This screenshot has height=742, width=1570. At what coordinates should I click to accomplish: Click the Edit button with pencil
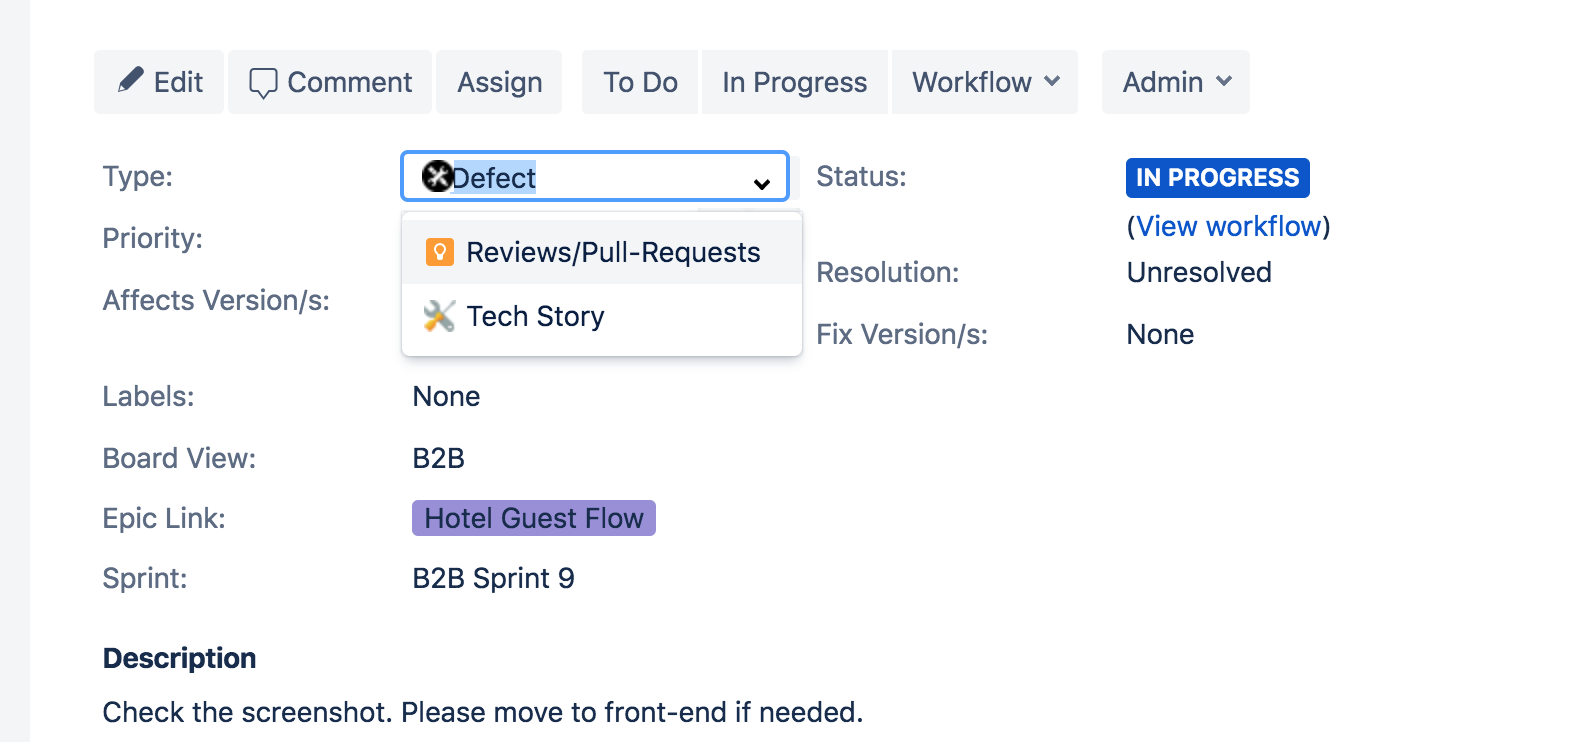[x=159, y=82]
